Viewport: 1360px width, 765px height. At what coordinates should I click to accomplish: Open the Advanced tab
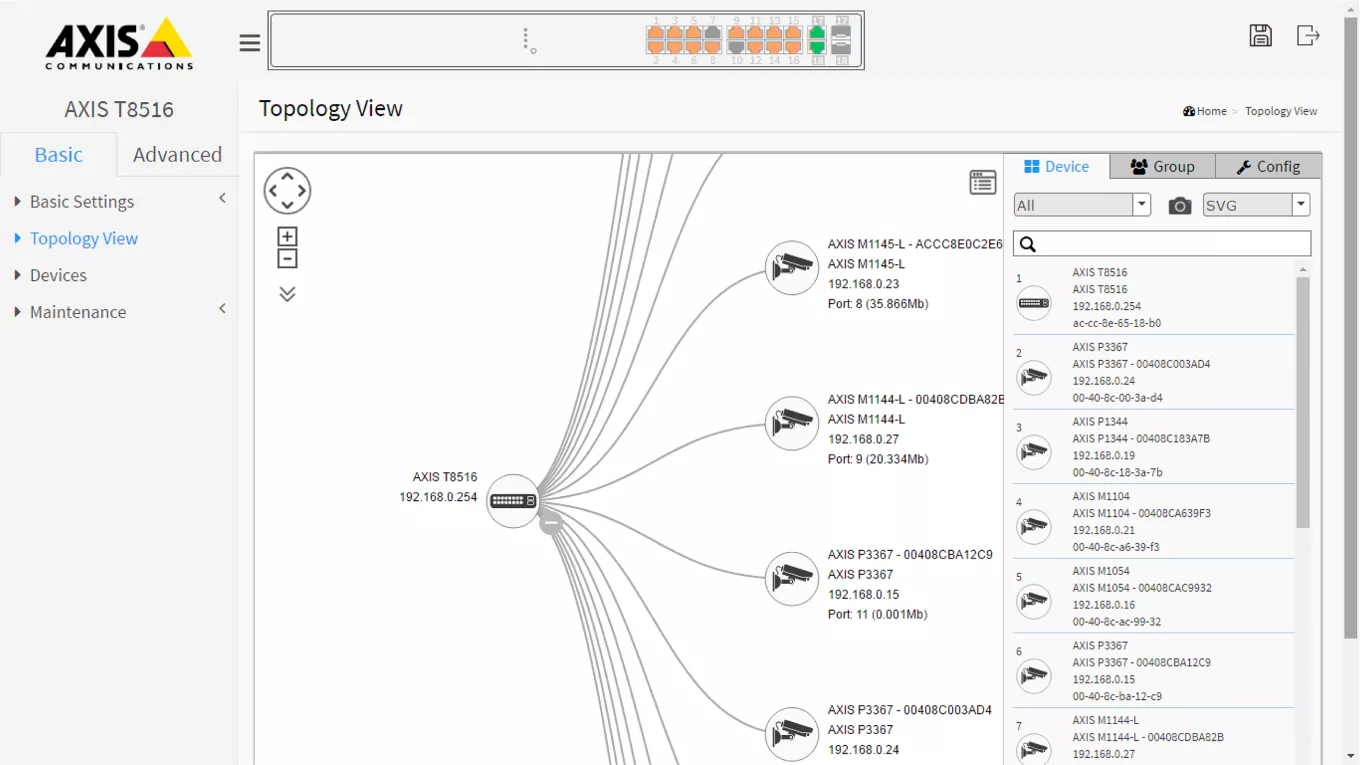pyautogui.click(x=177, y=155)
